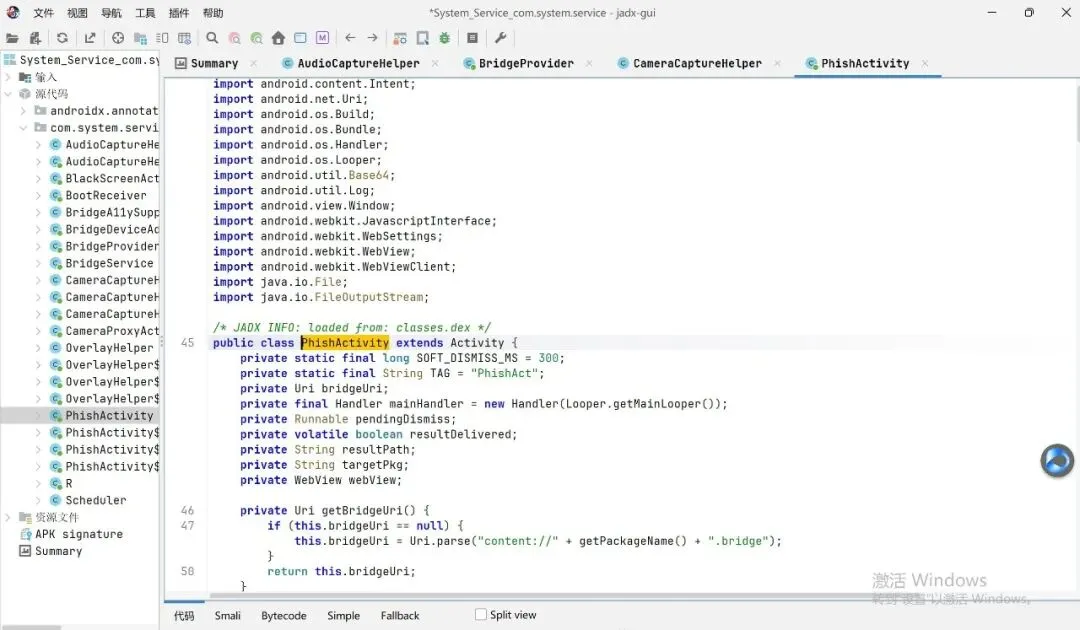This screenshot has width=1080, height=630.
Task: Switch to the CameraCaptureHelper tab
Action: point(697,63)
